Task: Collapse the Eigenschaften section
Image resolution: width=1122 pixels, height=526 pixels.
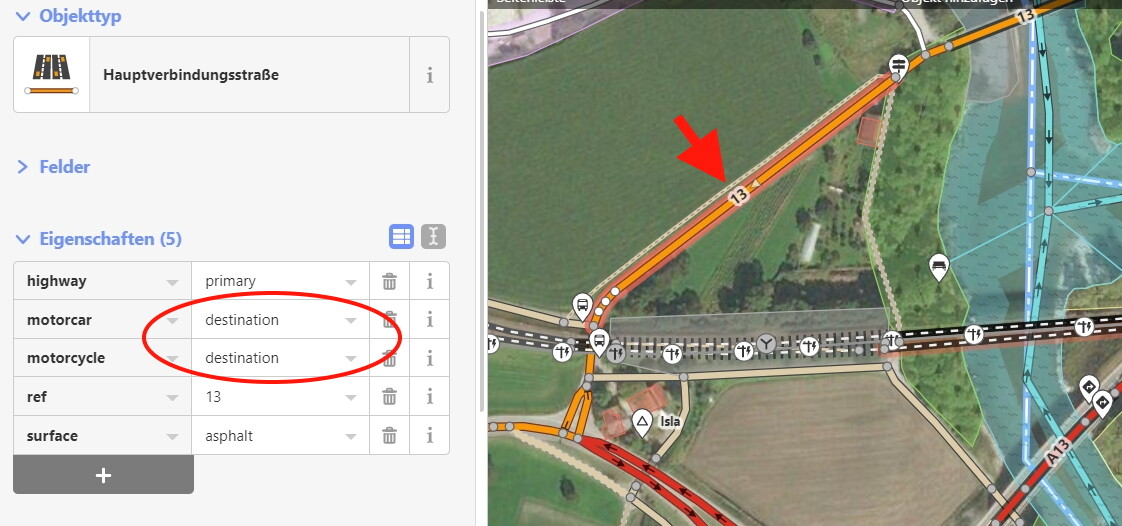Action: 99,239
